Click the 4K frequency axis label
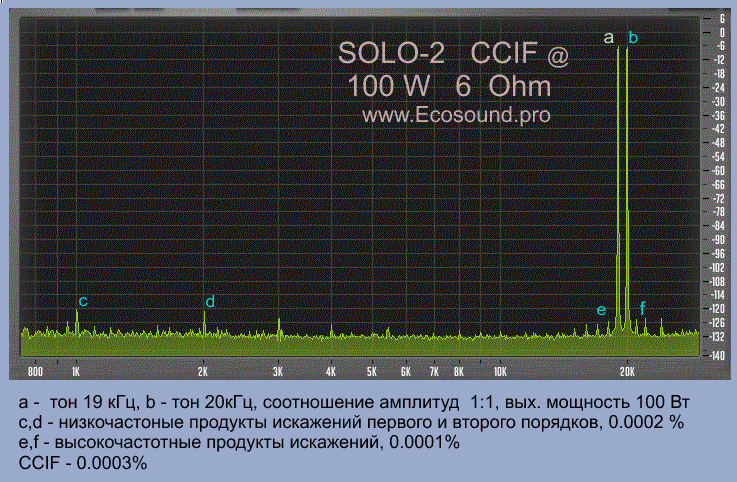 pos(331,372)
